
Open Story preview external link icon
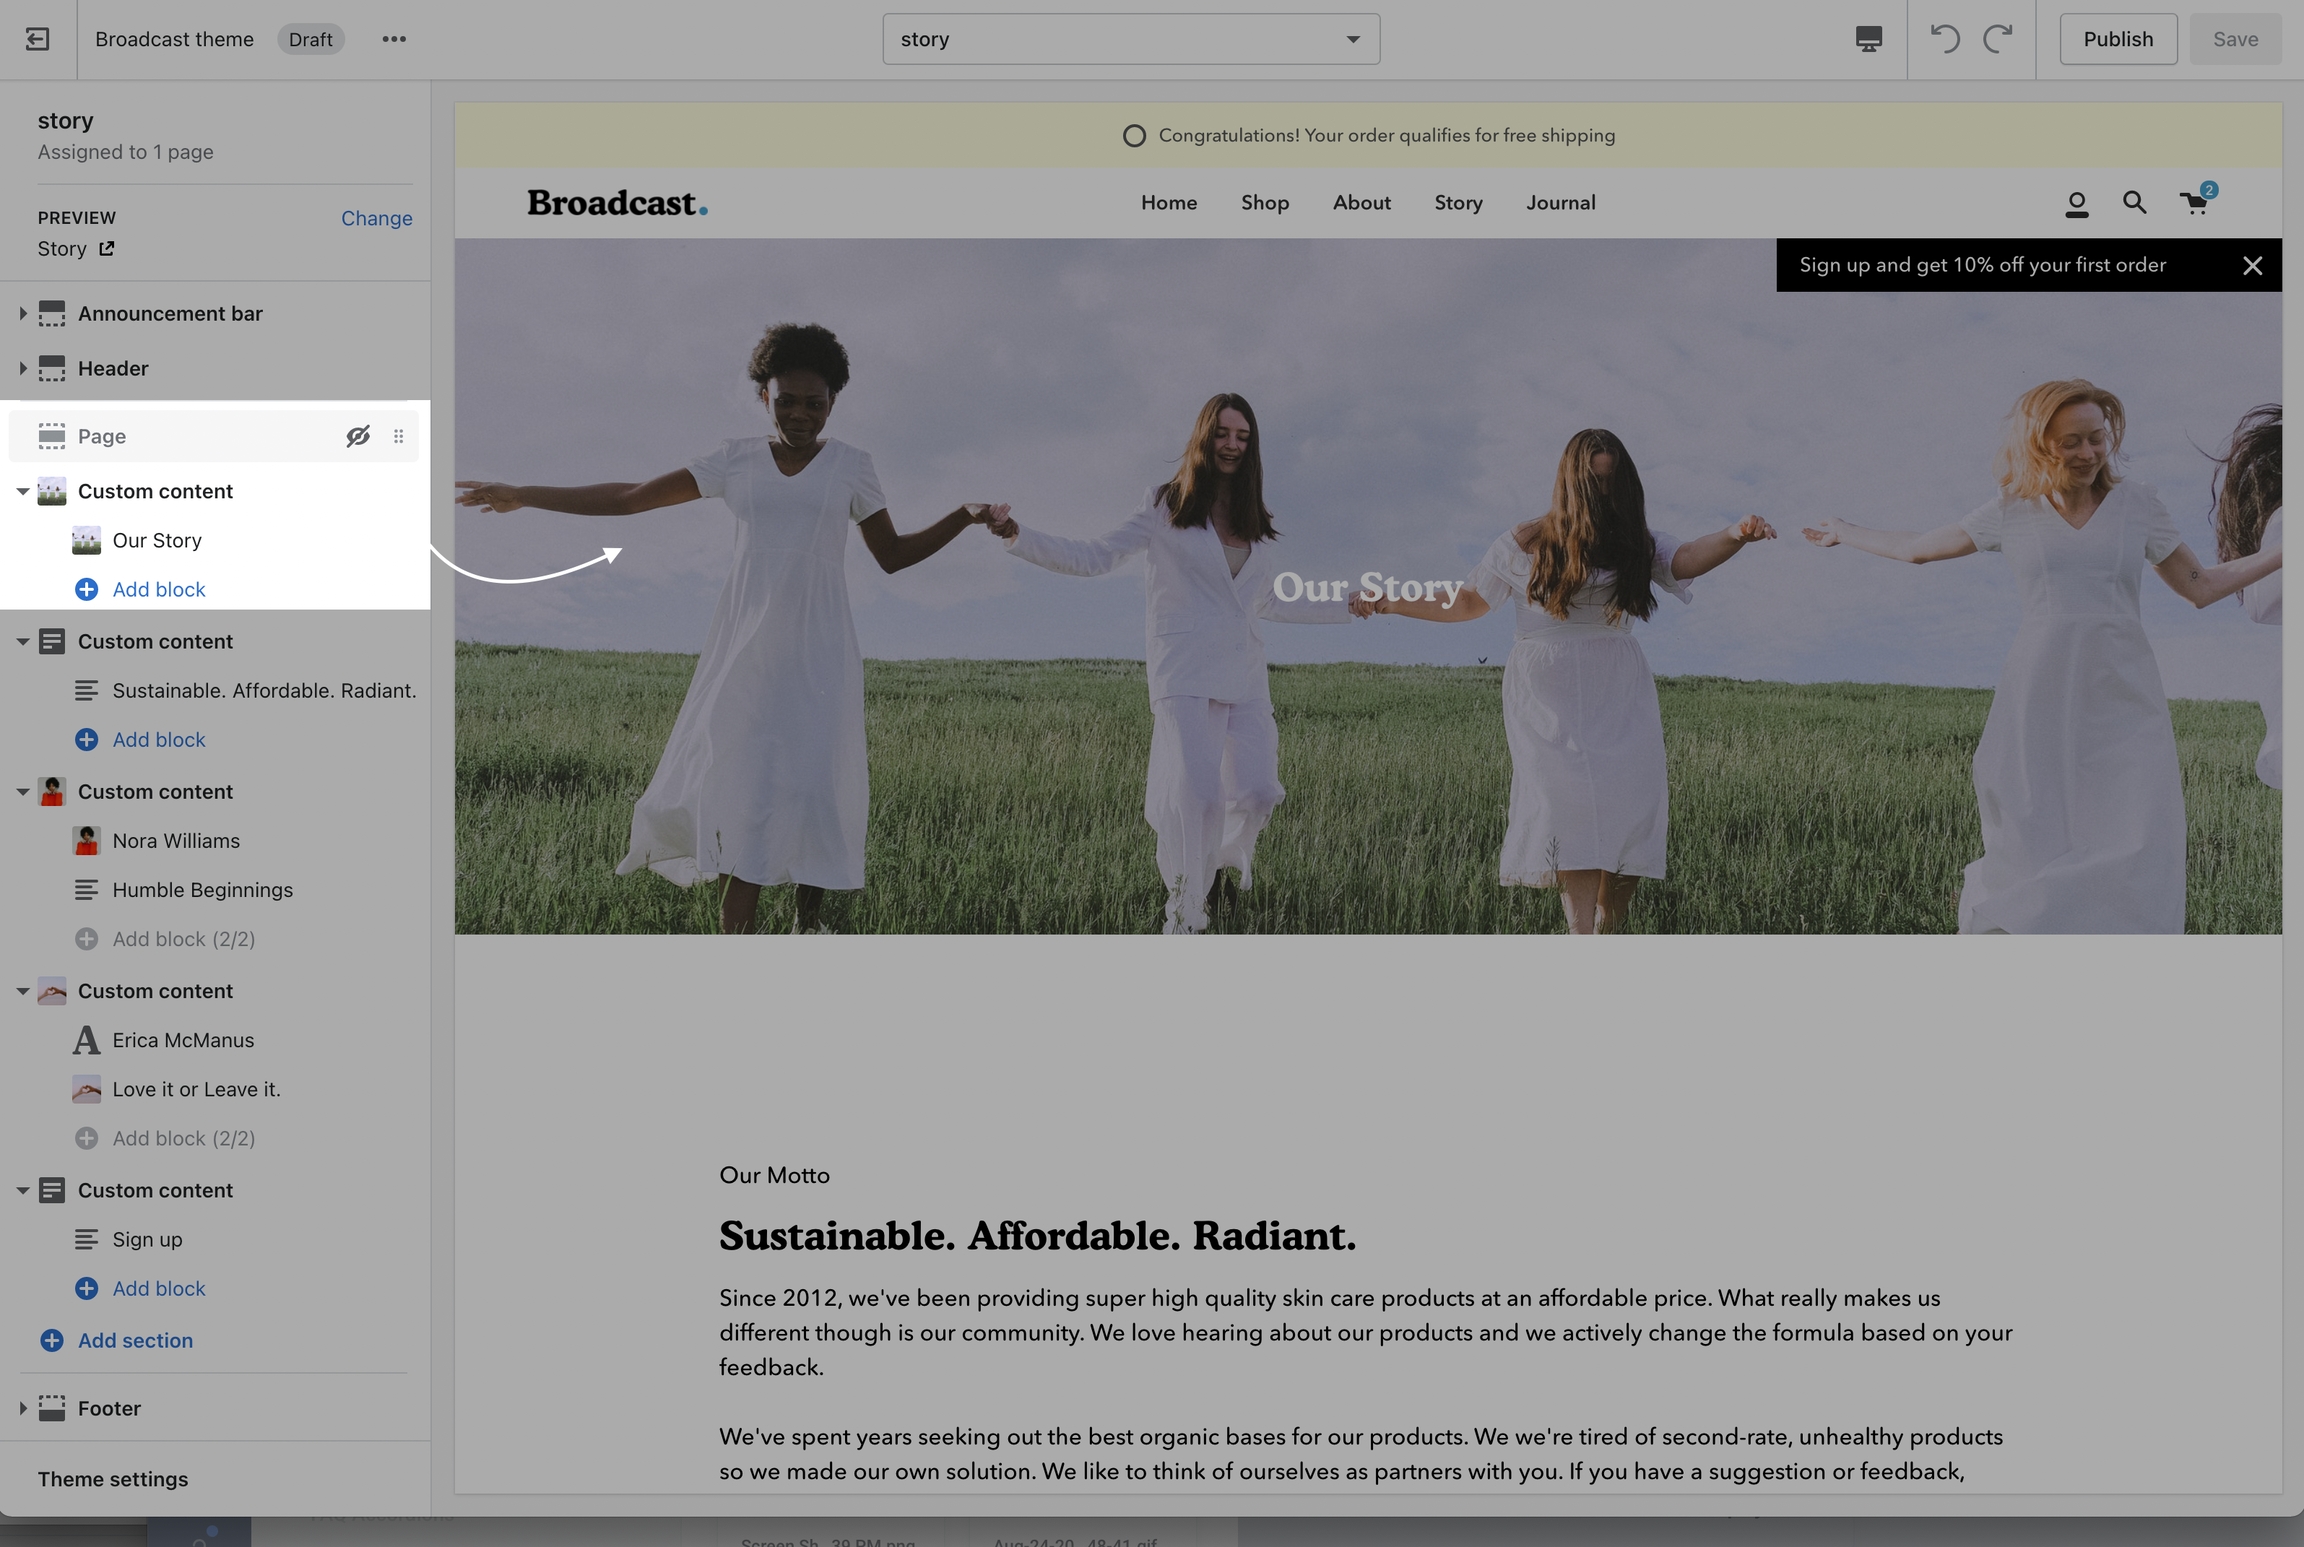[x=106, y=248]
